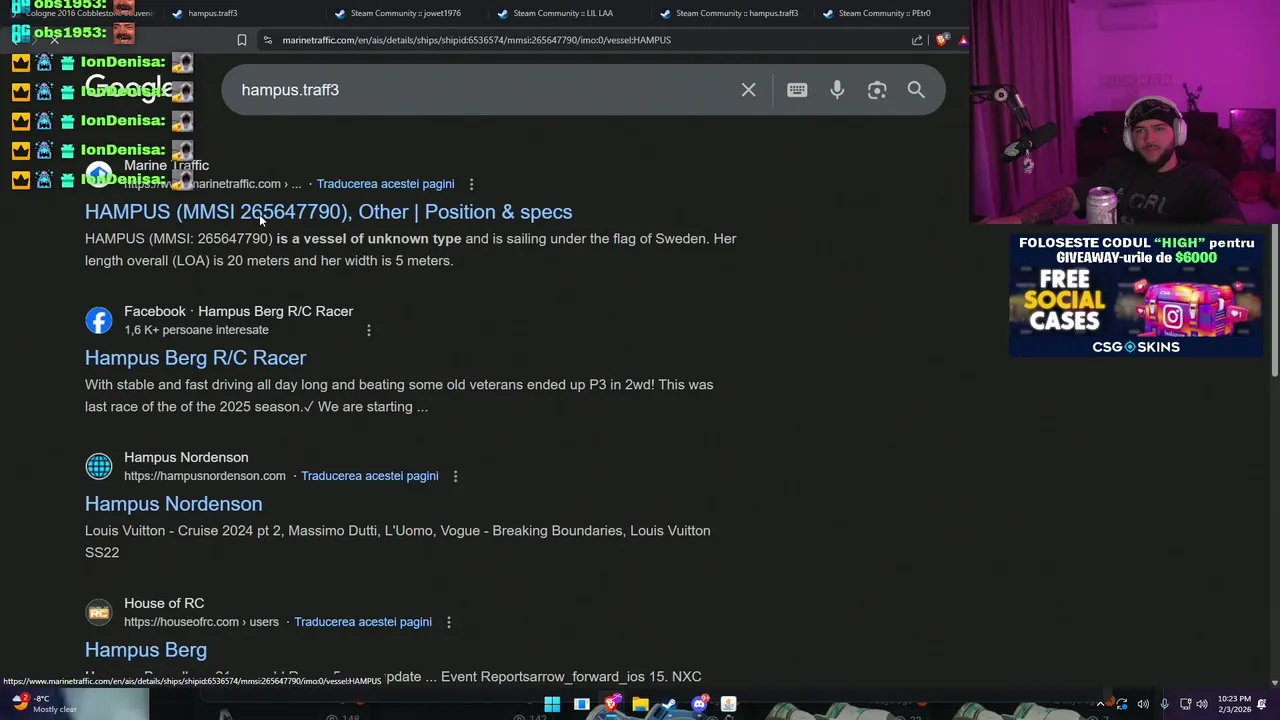The width and height of the screenshot is (1280, 720).
Task: Show hidden system tray icons
Action: pyautogui.click(x=1101, y=704)
